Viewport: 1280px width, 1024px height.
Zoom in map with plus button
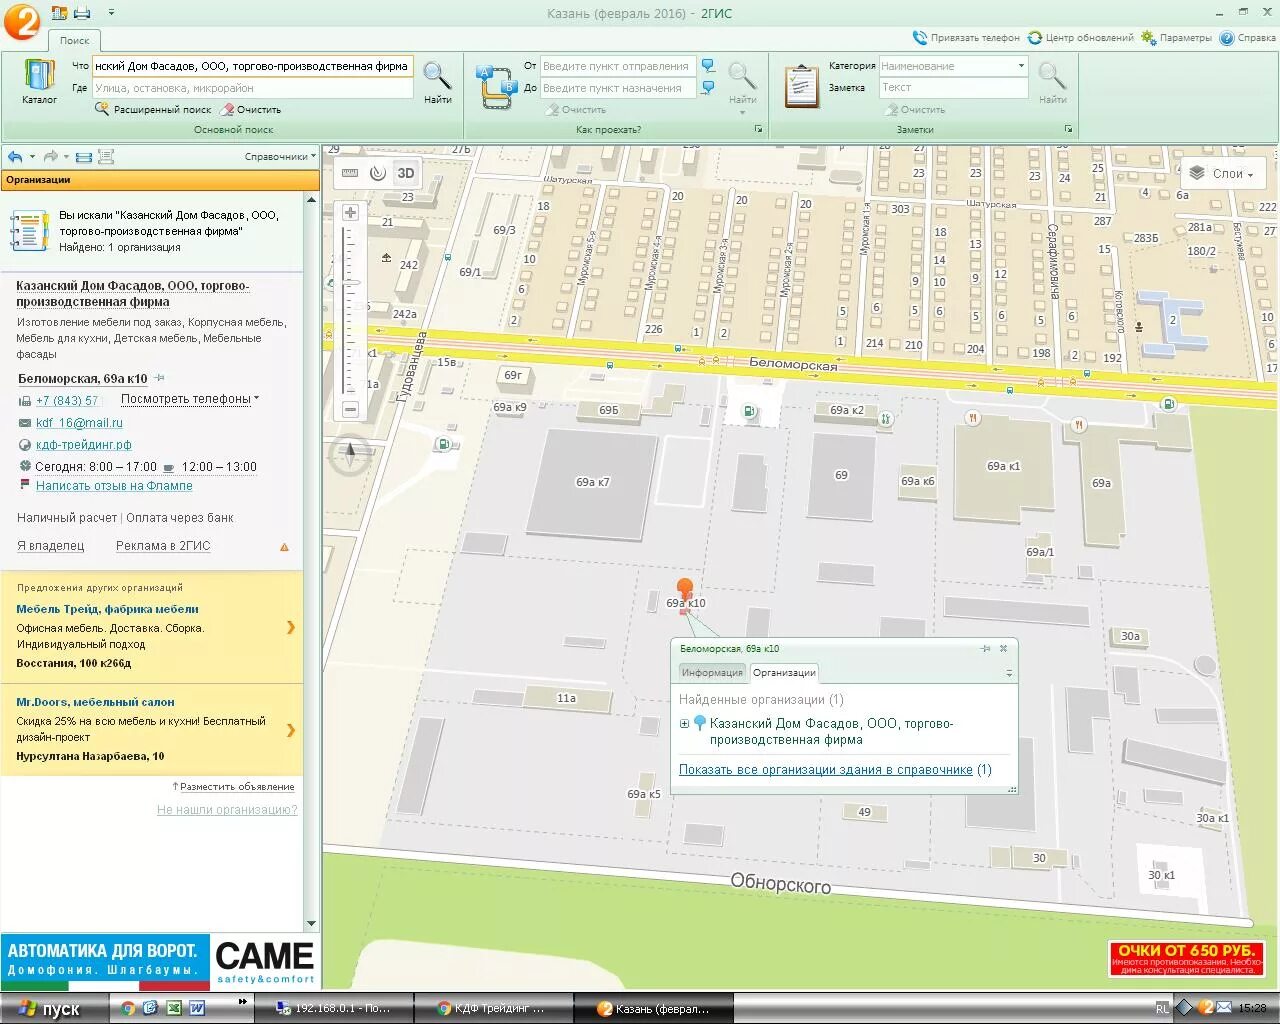350,213
